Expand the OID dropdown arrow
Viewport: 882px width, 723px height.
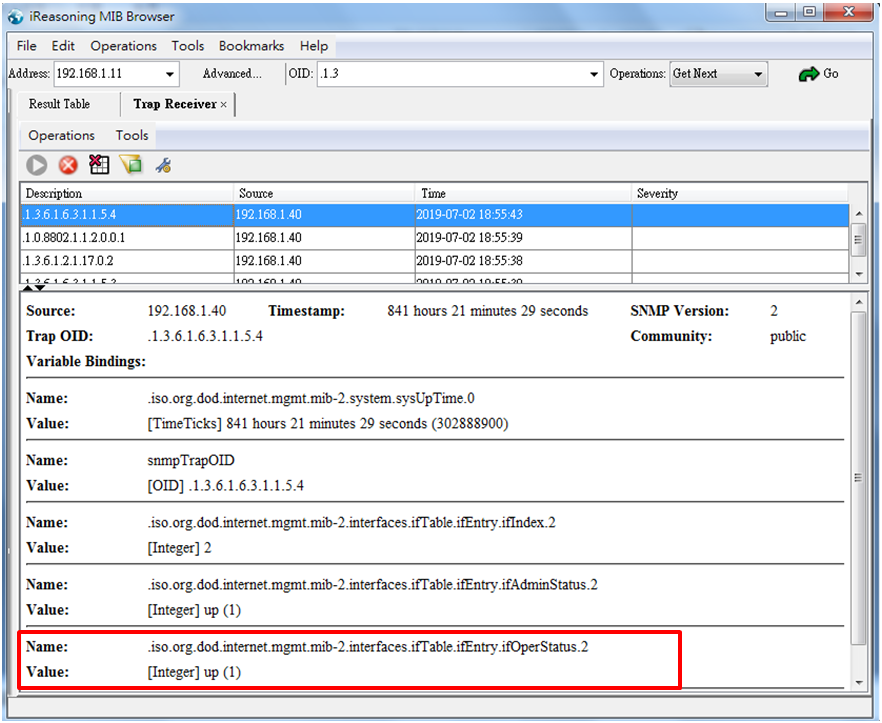pyautogui.click(x=593, y=74)
